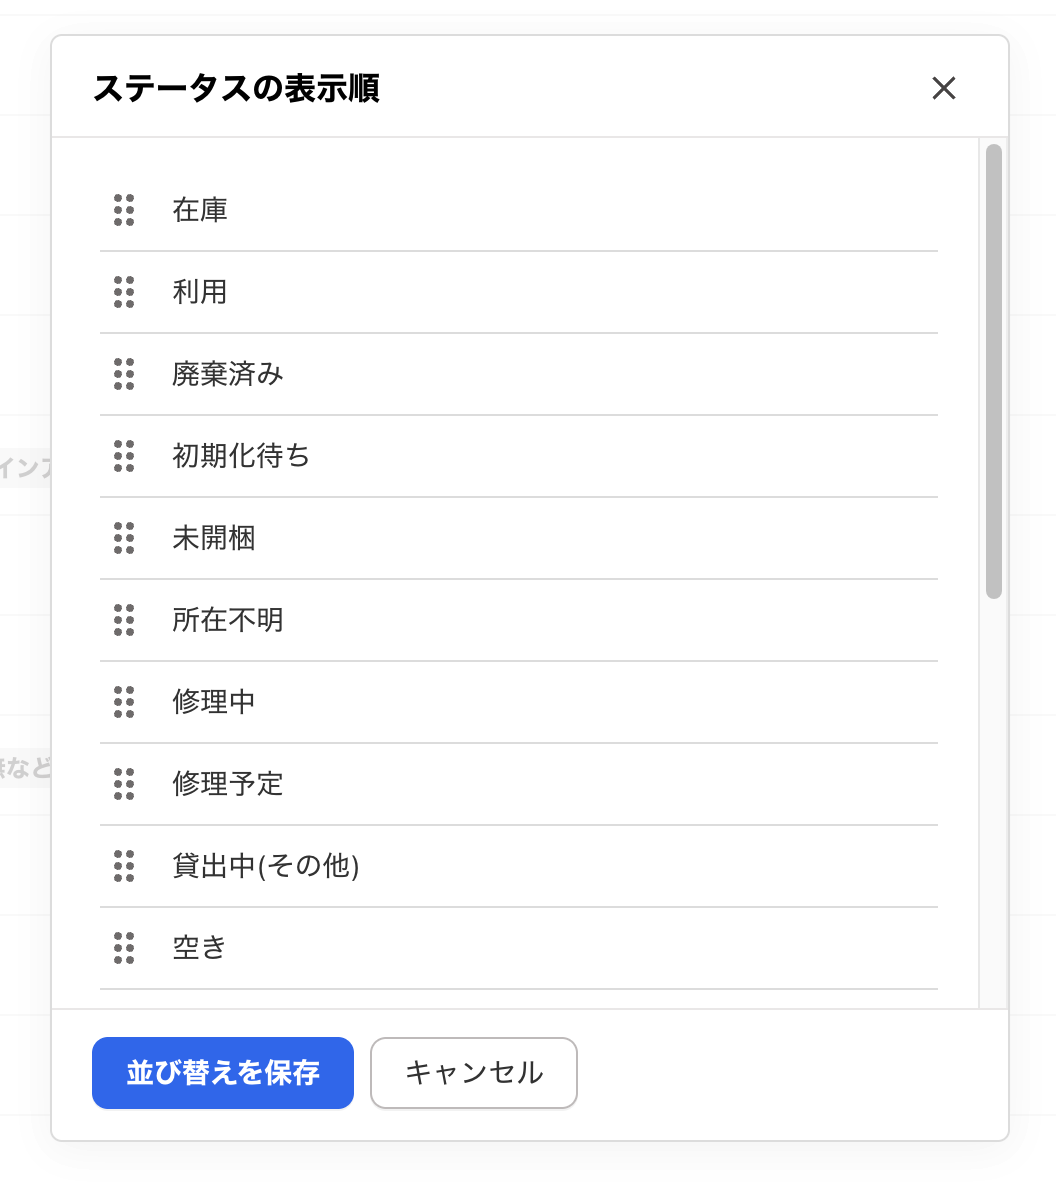Image resolution: width=1056 pixels, height=1182 pixels.
Task: Click the dialog's vertical scrollbar thumb
Action: click(993, 370)
